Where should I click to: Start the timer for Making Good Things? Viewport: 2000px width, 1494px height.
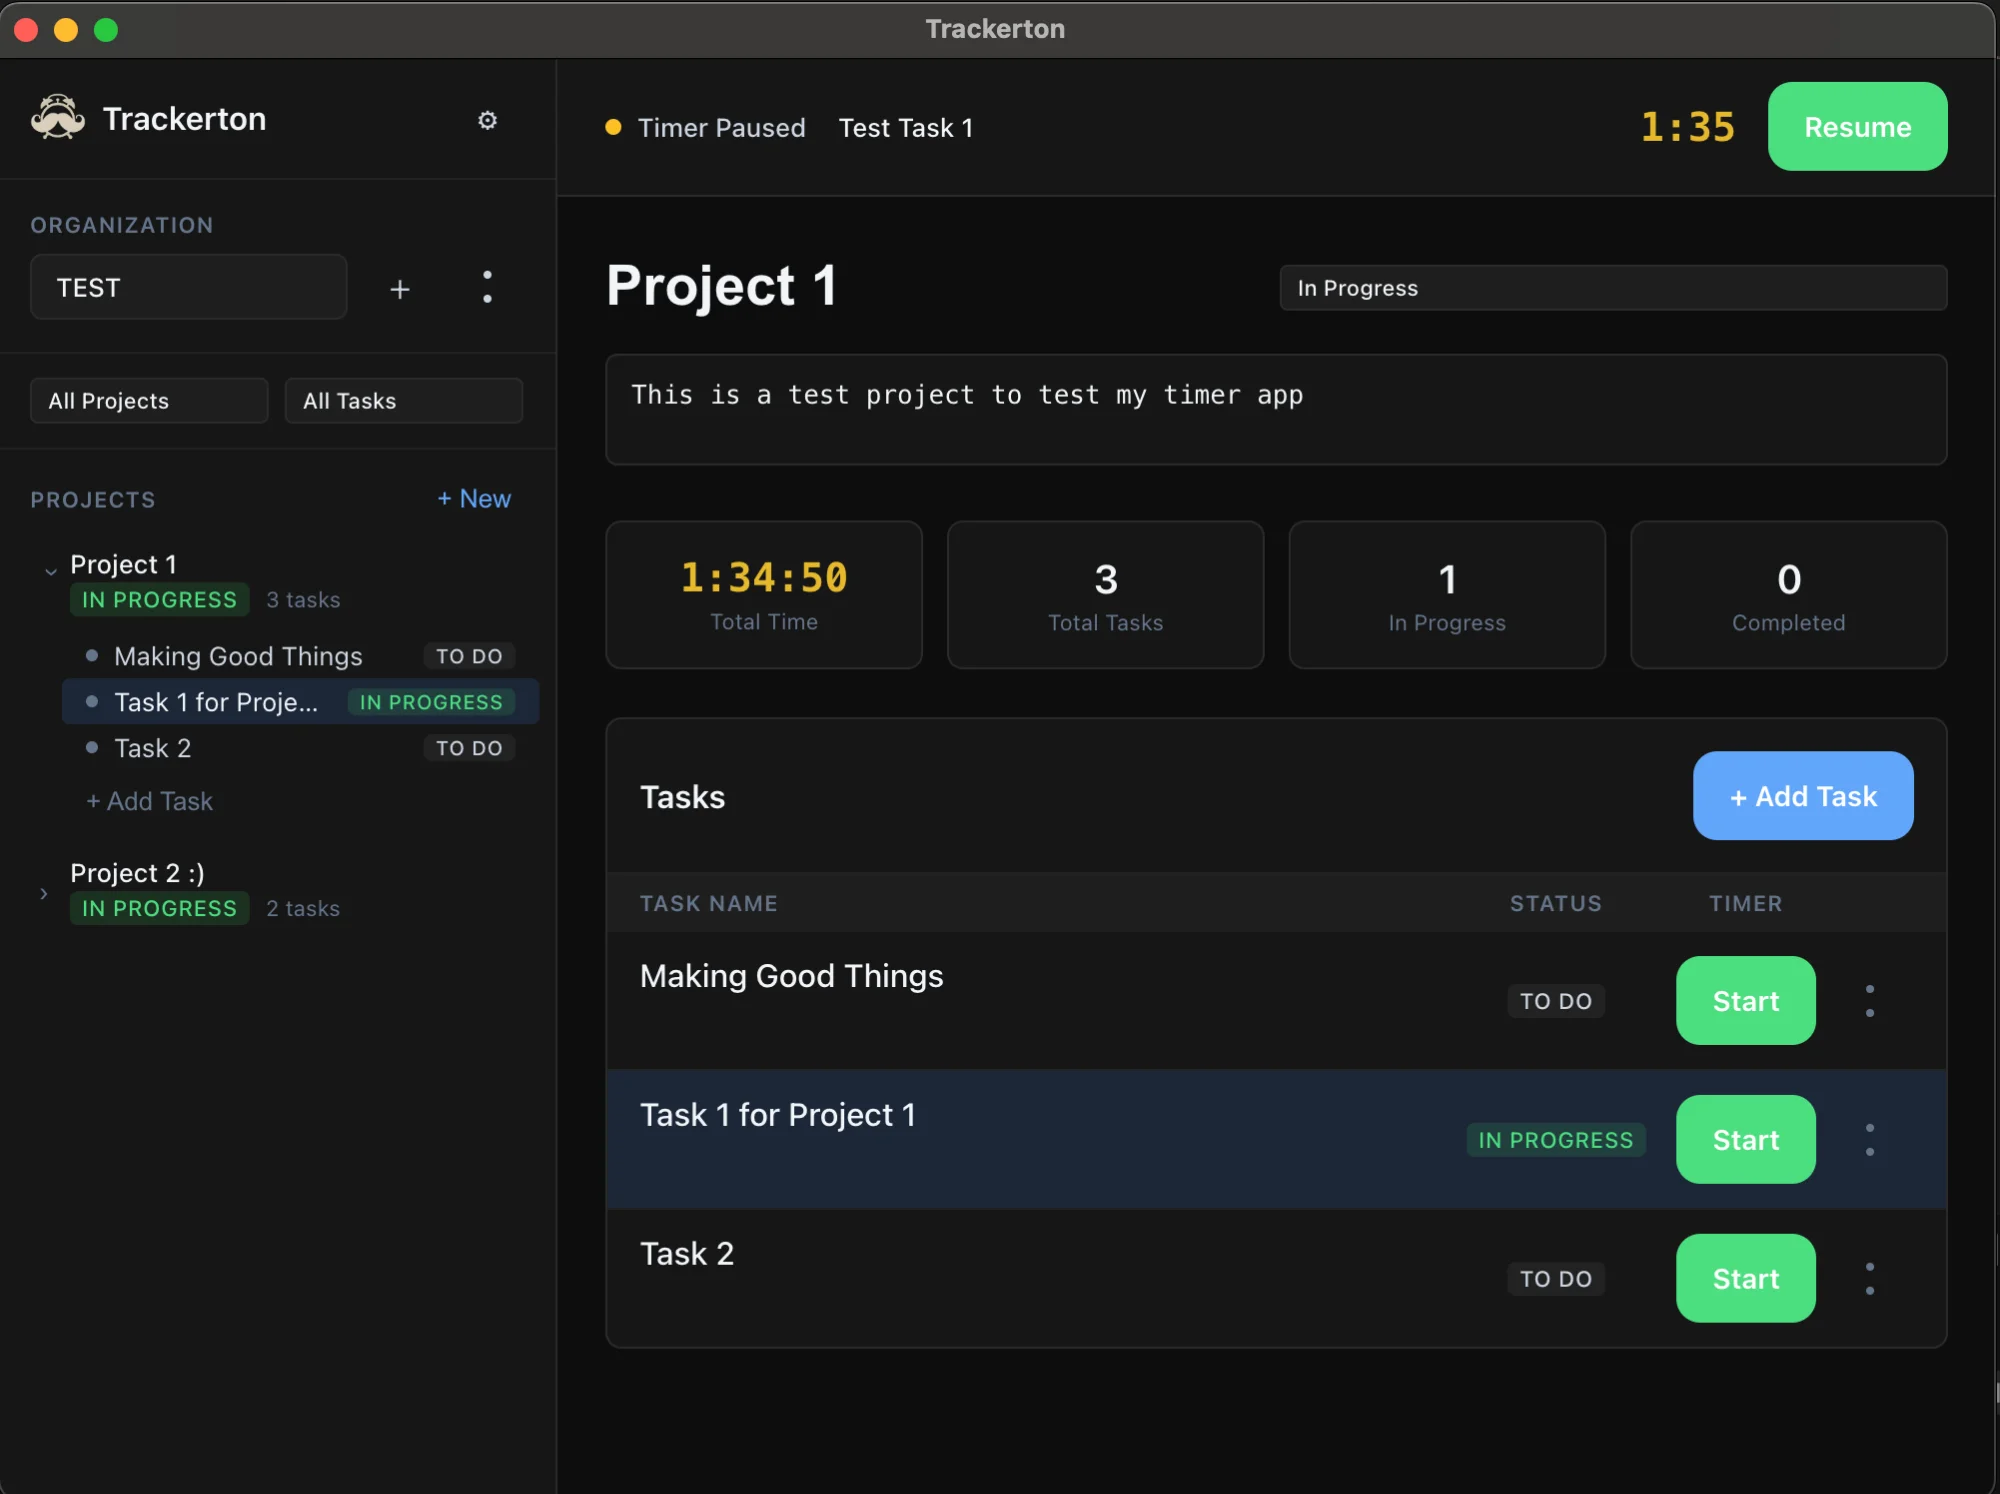[x=1744, y=1001]
